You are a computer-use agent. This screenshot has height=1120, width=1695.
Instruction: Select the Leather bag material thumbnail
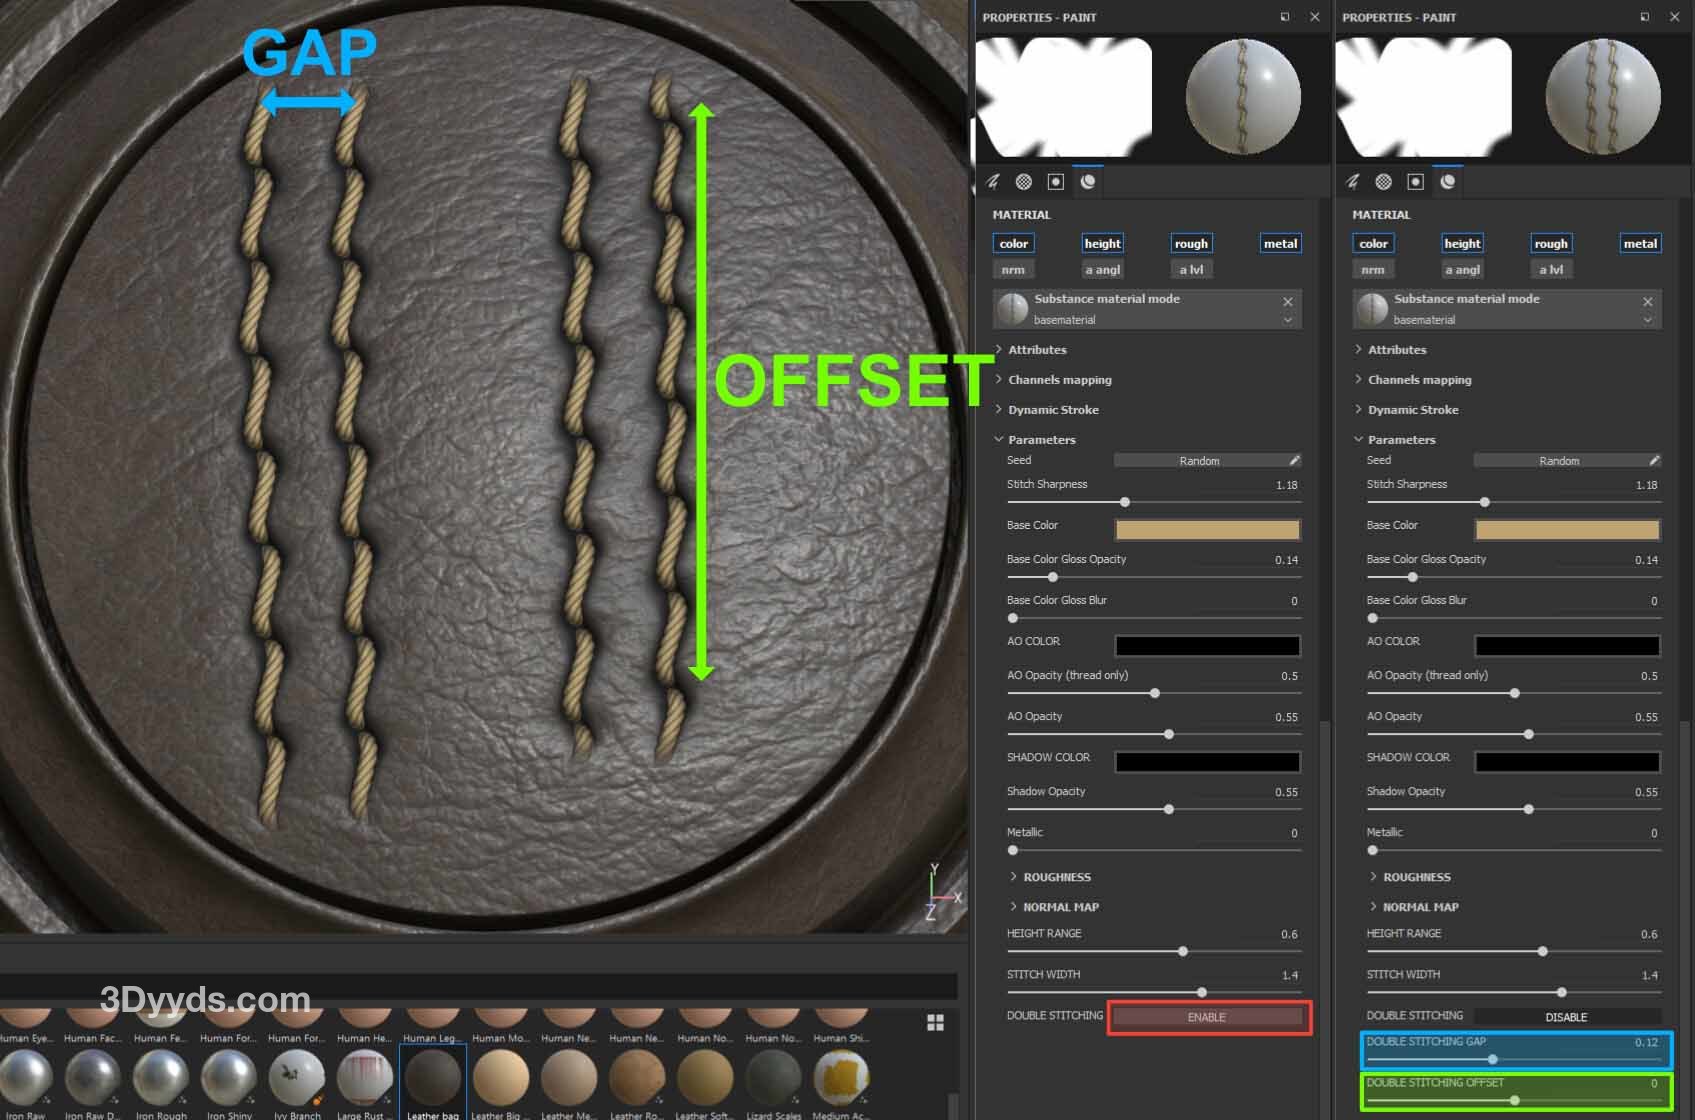pyautogui.click(x=432, y=1080)
